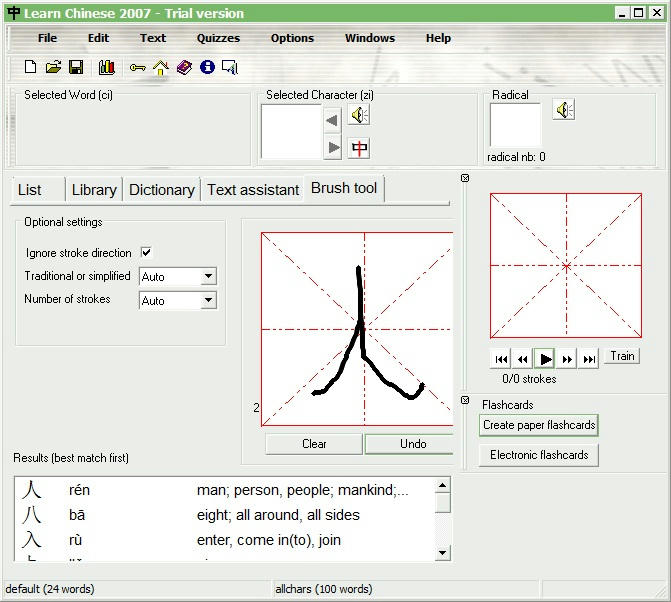671x602 pixels.
Task: Step back one stroke
Action: (x=523, y=359)
